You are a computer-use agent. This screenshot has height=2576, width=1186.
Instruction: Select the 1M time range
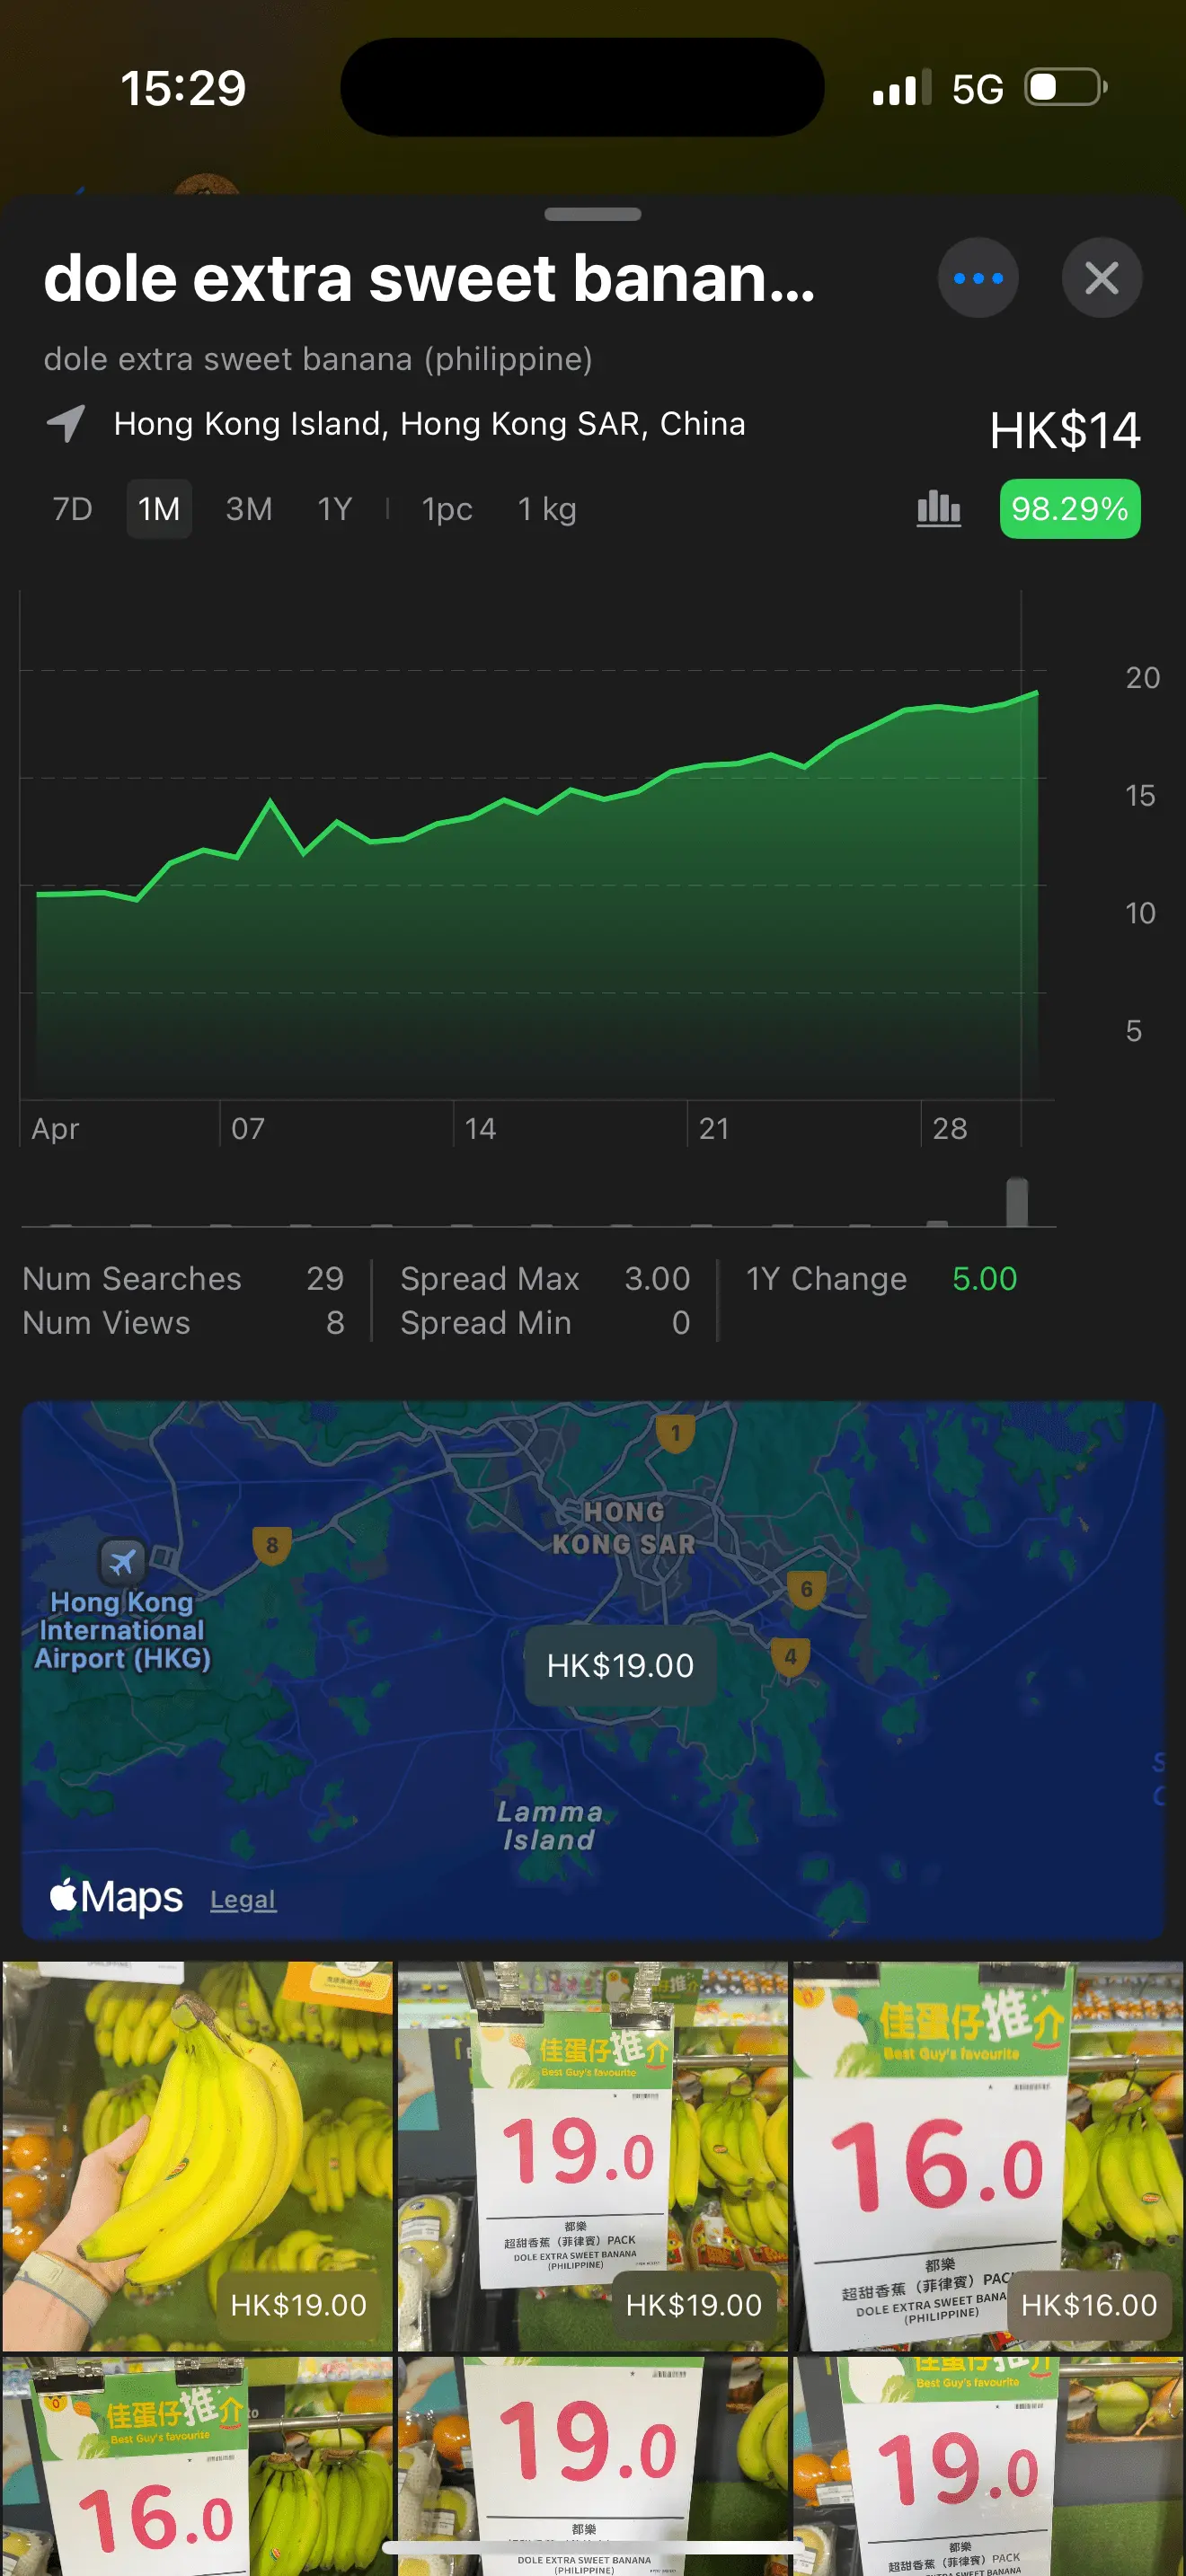tap(159, 509)
